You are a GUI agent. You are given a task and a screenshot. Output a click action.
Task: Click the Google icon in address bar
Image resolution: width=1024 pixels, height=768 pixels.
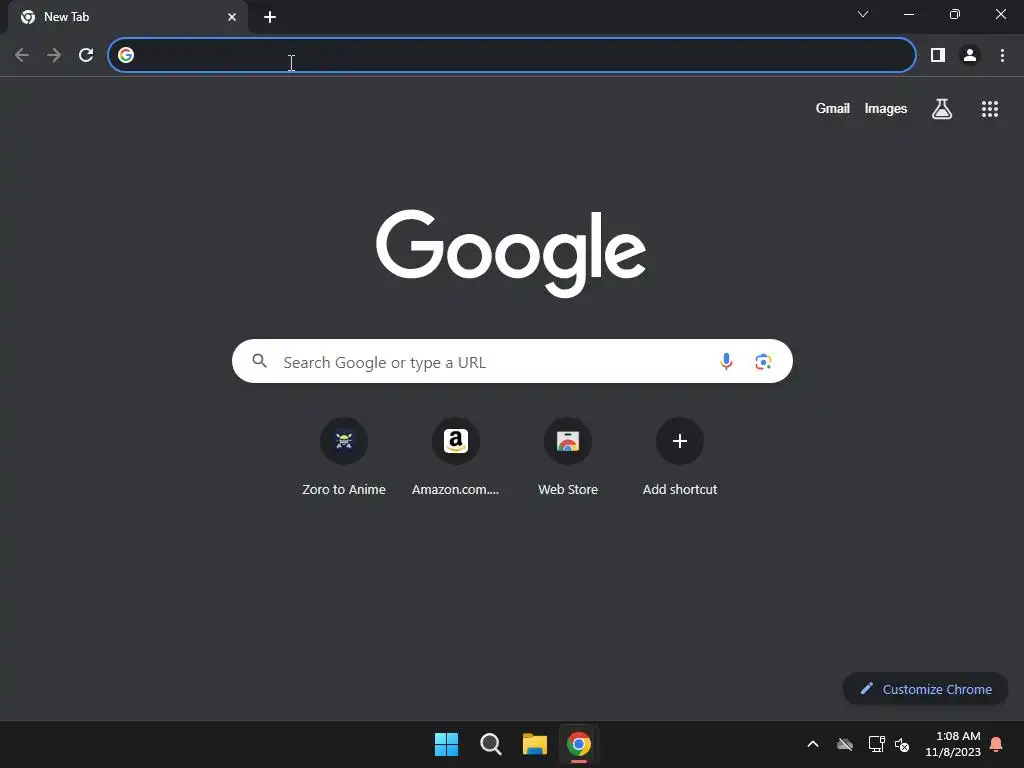126,56
